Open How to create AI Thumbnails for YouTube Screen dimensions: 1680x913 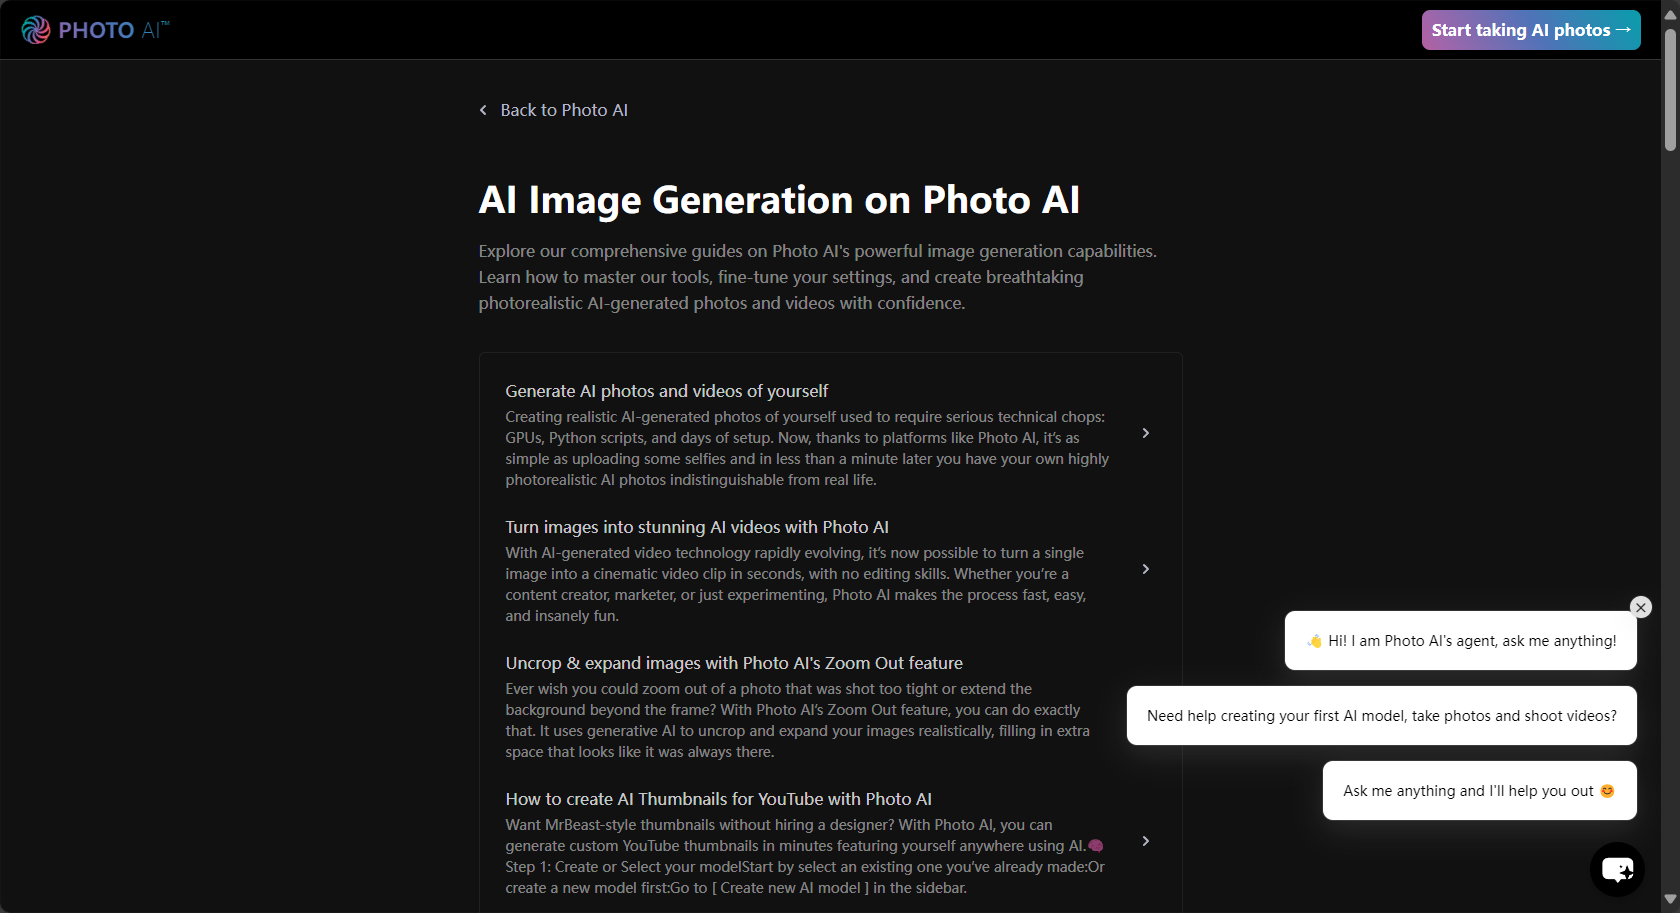click(x=718, y=799)
